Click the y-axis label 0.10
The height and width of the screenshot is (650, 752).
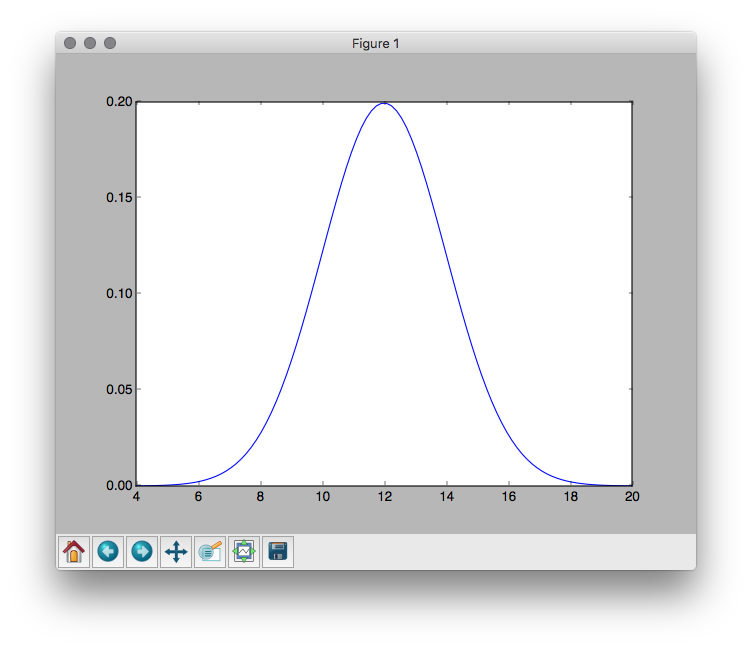tap(119, 294)
